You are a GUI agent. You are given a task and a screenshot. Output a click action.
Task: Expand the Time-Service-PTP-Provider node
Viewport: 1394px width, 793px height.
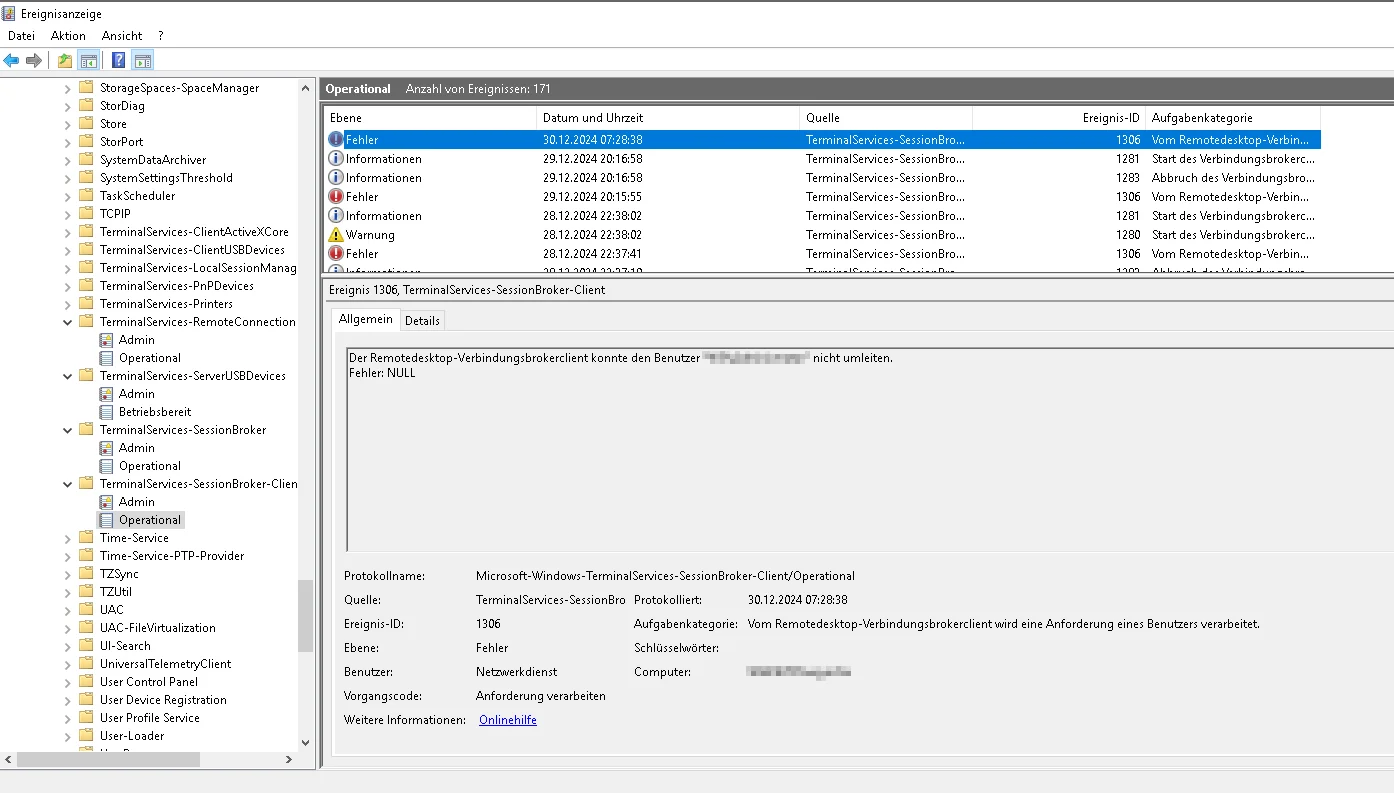68,556
